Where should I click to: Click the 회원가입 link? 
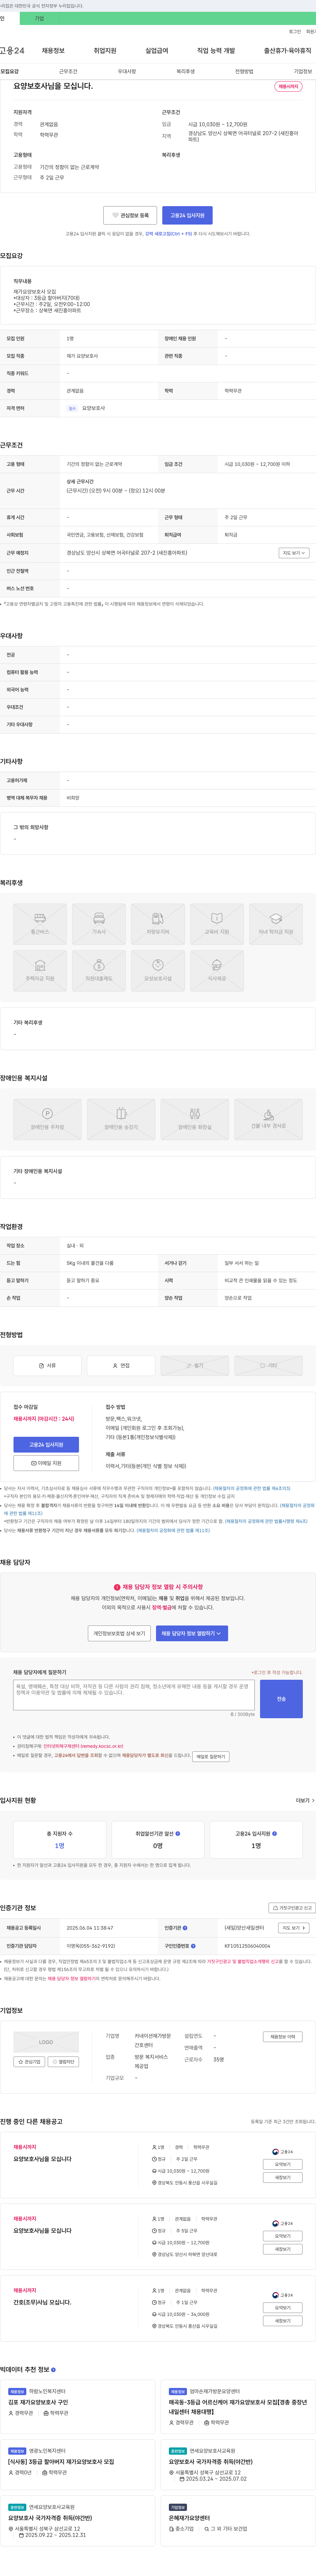(x=311, y=32)
